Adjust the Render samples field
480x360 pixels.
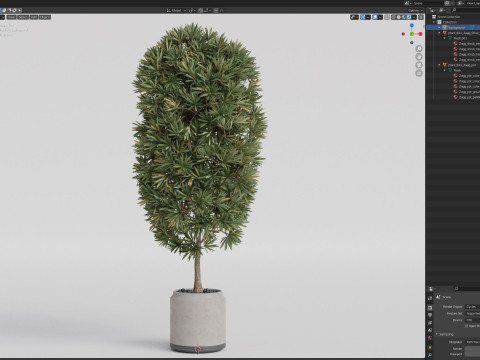click(473, 349)
